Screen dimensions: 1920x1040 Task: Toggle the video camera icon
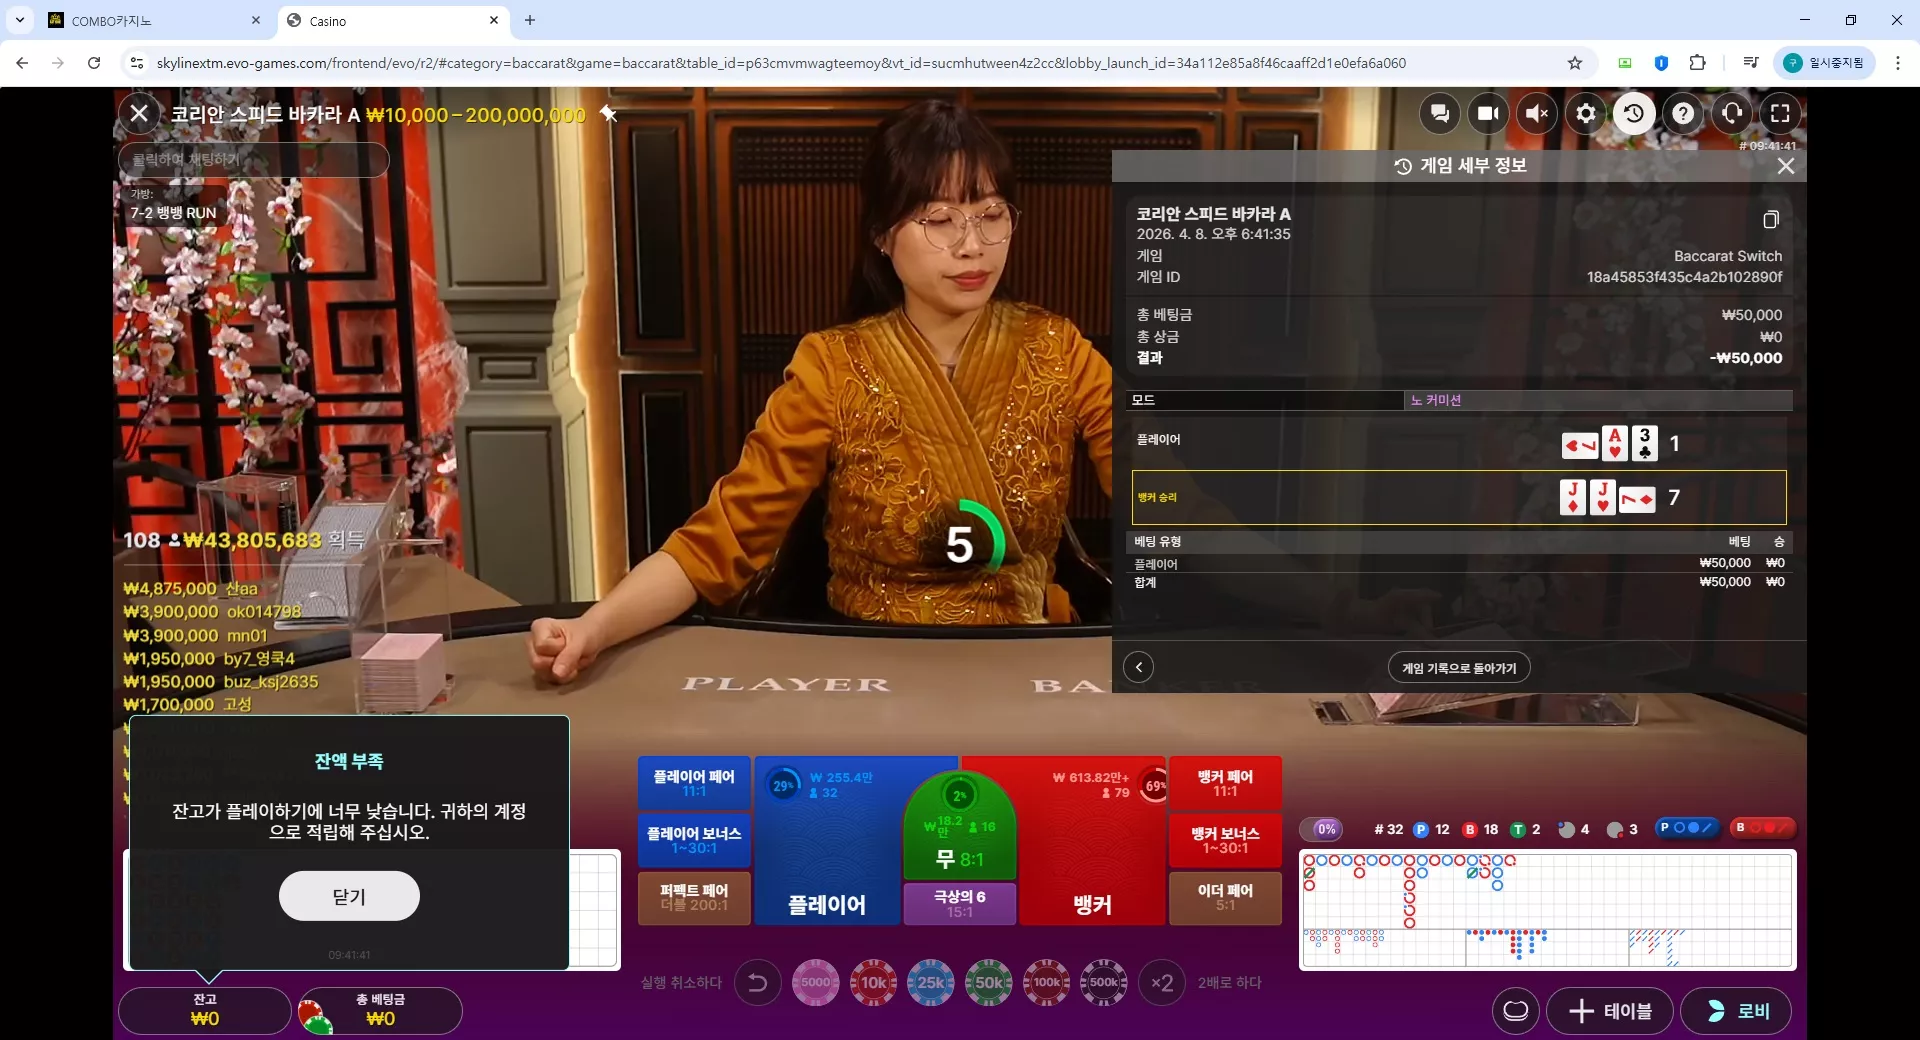click(x=1488, y=114)
